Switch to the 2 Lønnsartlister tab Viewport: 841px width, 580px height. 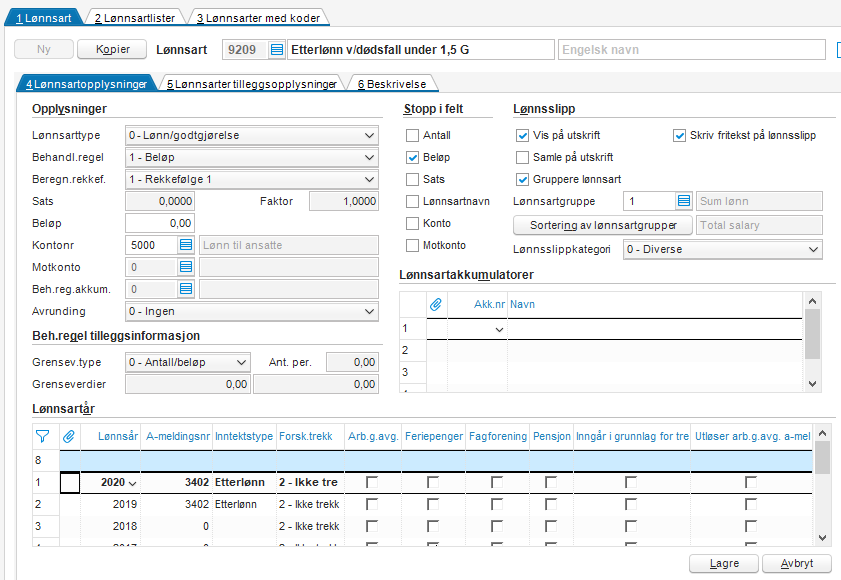click(135, 18)
